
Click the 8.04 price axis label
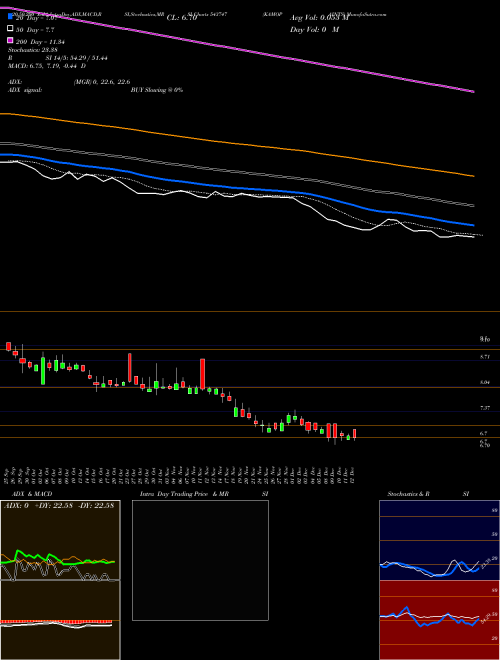[485, 382]
